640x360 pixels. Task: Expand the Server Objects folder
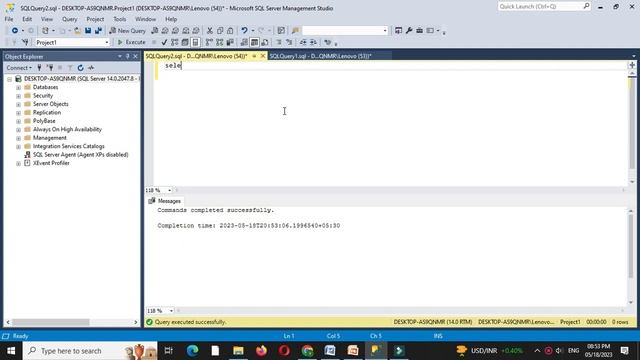click(x=18, y=104)
